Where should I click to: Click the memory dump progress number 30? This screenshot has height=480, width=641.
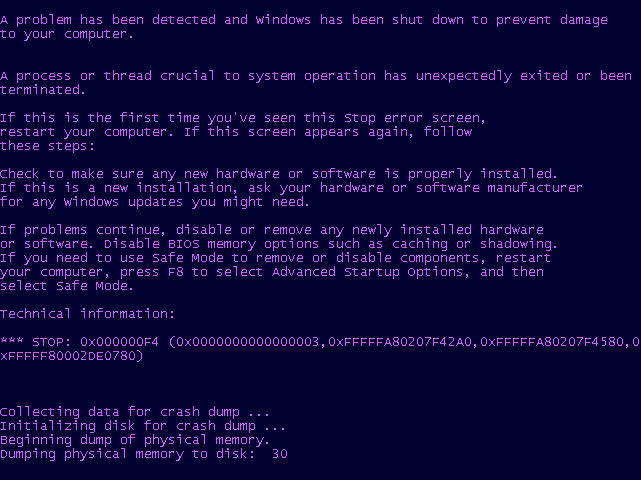click(x=280, y=454)
